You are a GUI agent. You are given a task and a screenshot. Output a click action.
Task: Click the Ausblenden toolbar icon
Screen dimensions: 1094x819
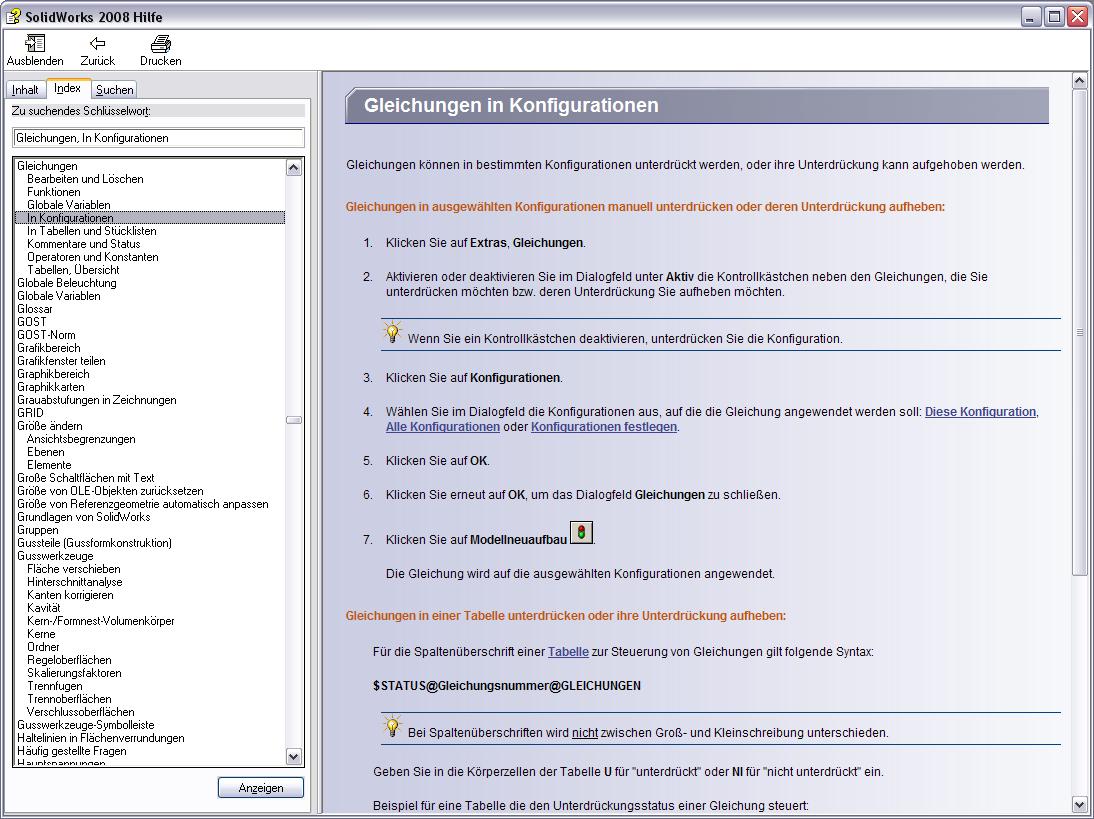point(35,43)
